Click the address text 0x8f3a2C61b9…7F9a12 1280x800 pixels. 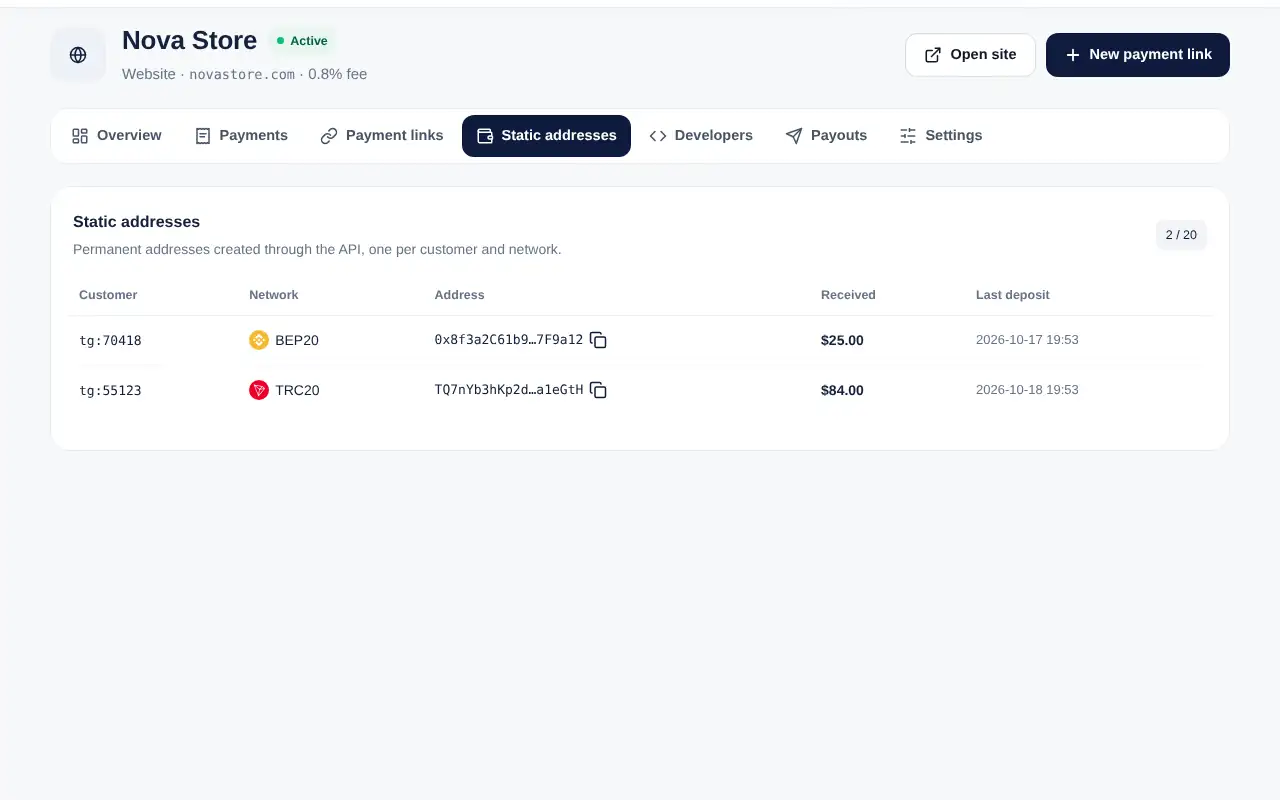click(x=508, y=340)
